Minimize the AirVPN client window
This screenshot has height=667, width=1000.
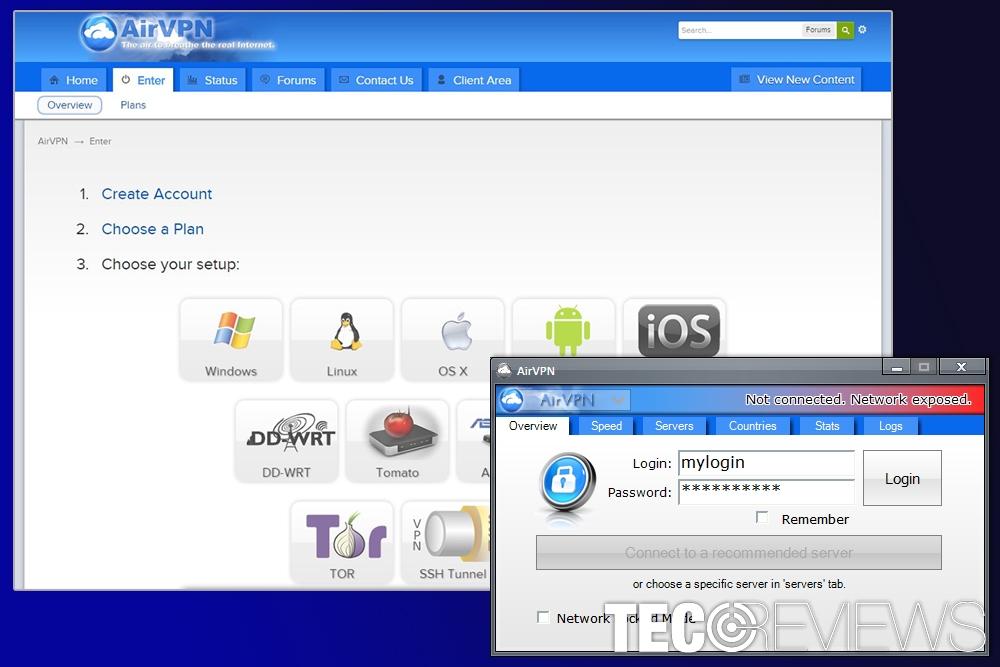point(897,367)
